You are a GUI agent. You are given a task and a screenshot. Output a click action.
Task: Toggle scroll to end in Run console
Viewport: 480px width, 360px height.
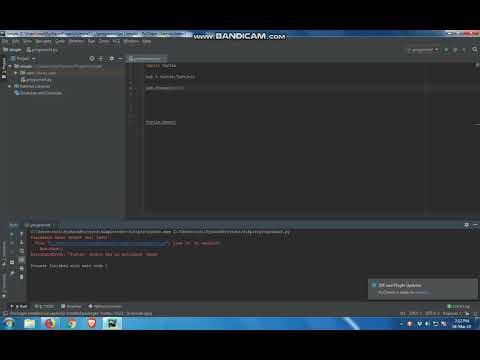[x=21, y=259]
